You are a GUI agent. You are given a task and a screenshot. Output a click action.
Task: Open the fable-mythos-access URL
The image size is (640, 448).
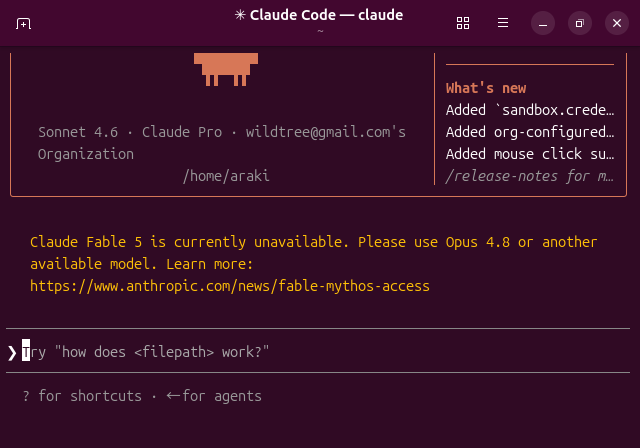230,286
